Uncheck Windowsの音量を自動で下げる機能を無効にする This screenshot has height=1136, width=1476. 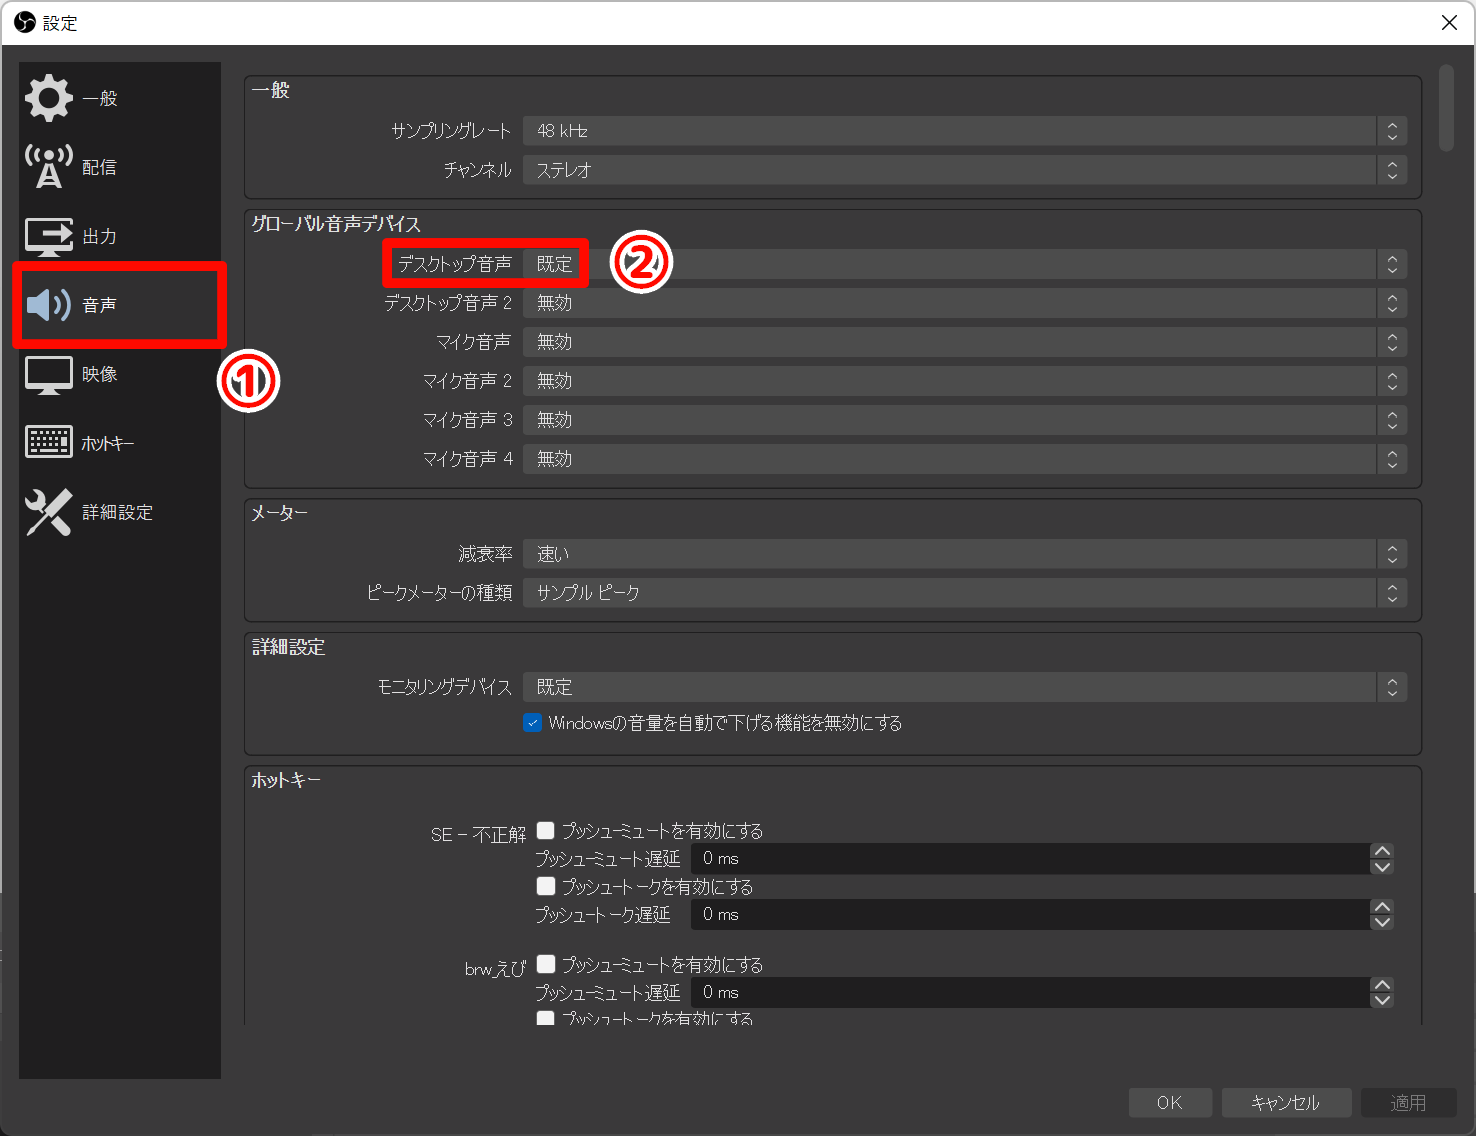[533, 723]
